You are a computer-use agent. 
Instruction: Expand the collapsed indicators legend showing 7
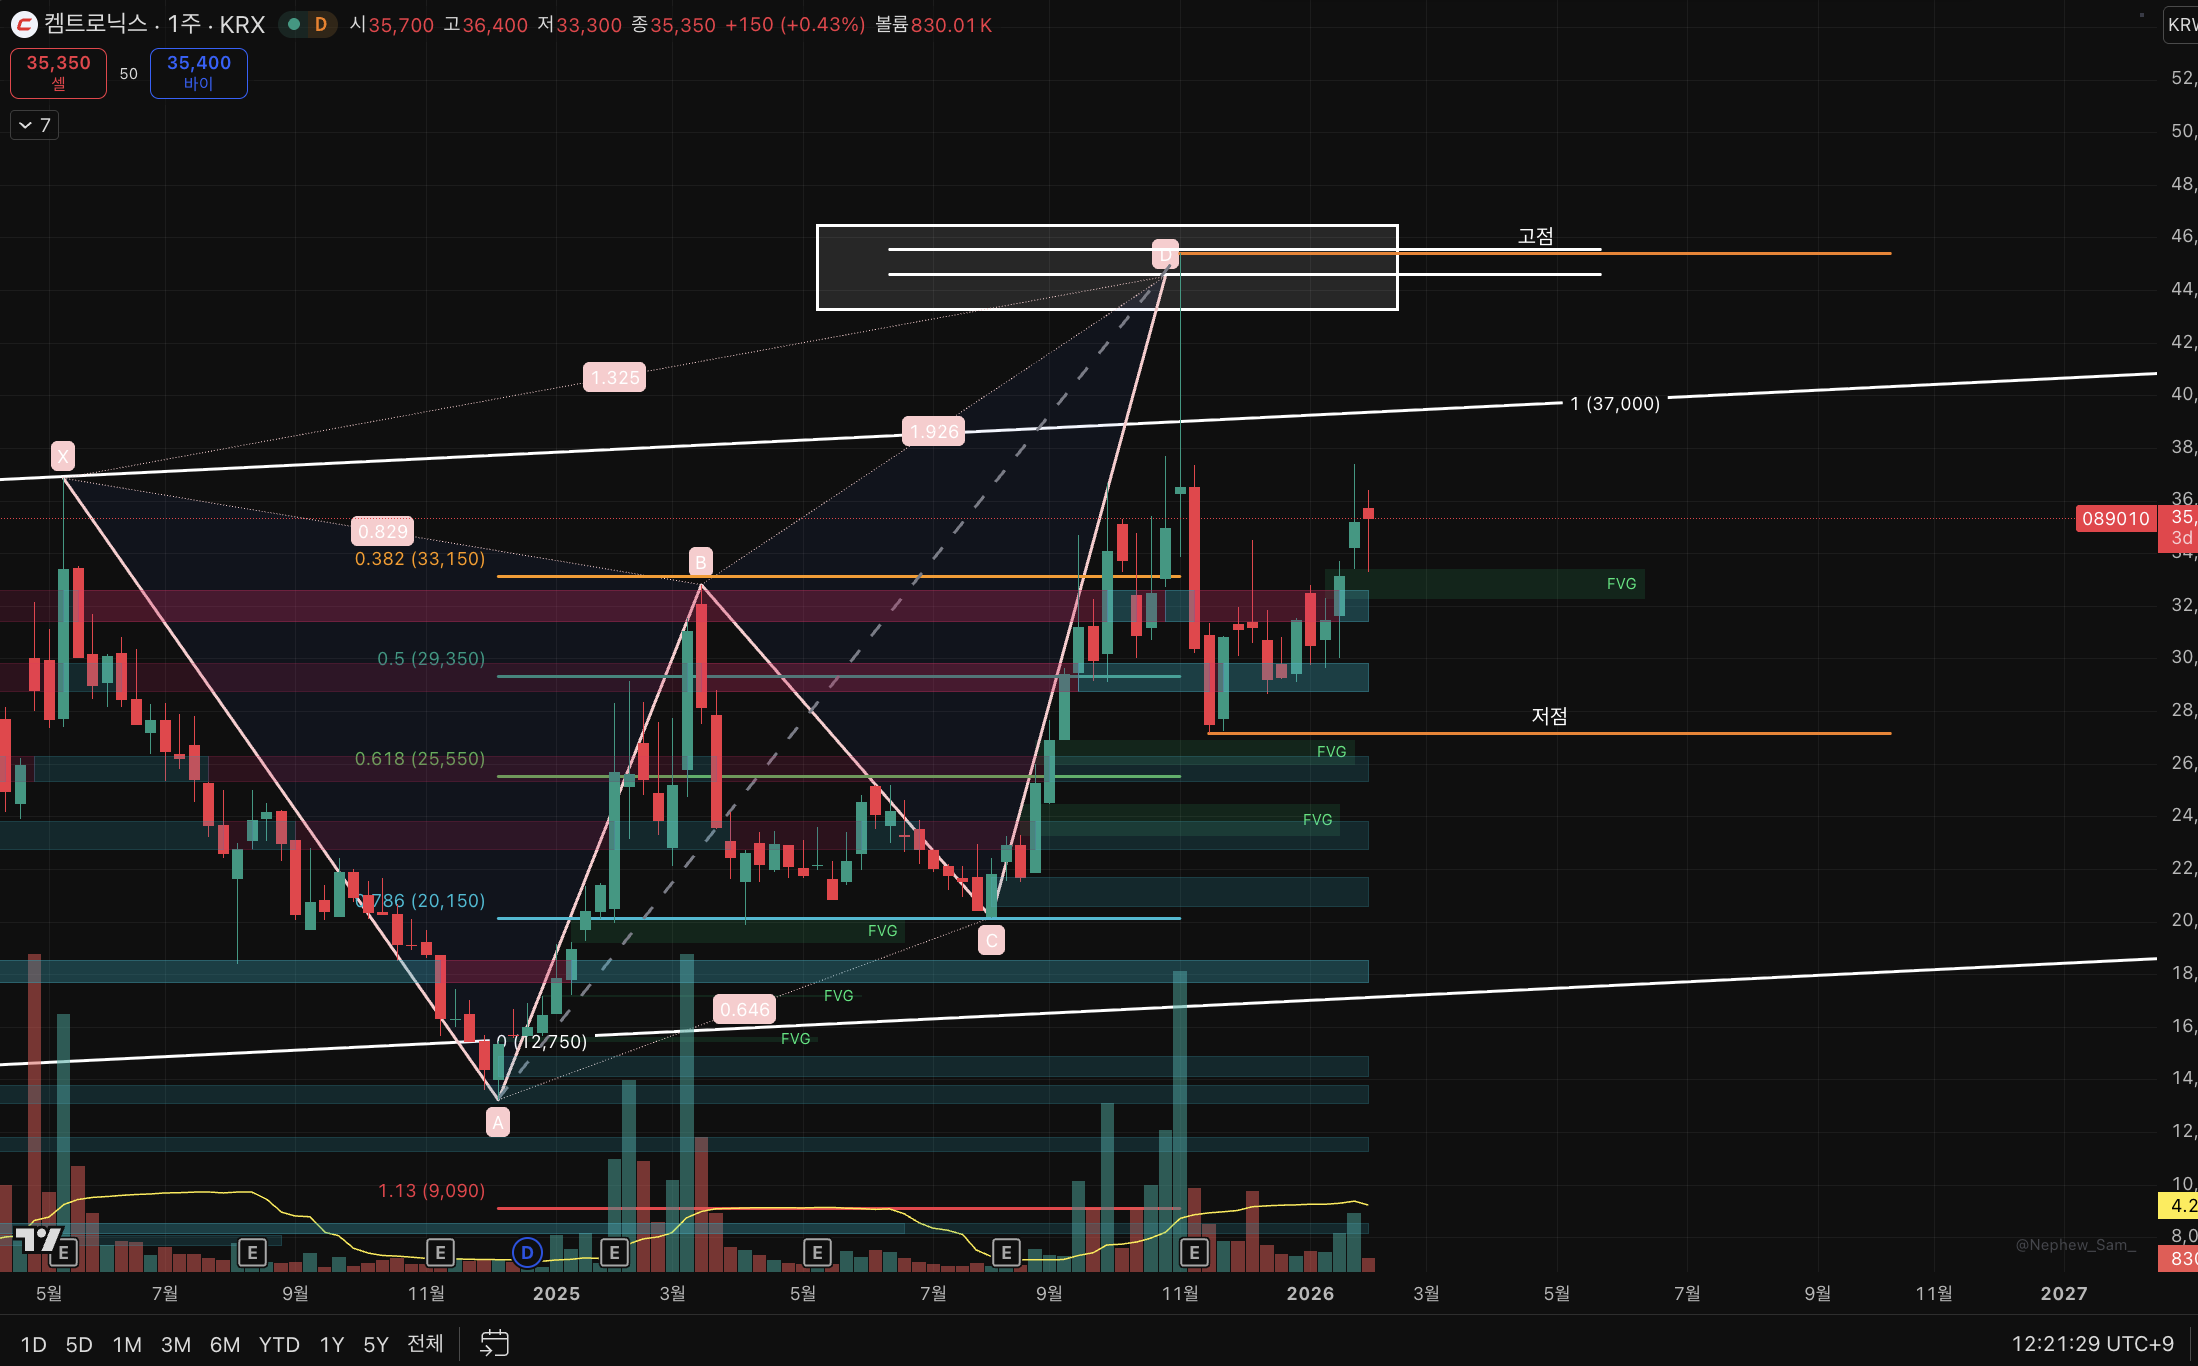pos(34,125)
